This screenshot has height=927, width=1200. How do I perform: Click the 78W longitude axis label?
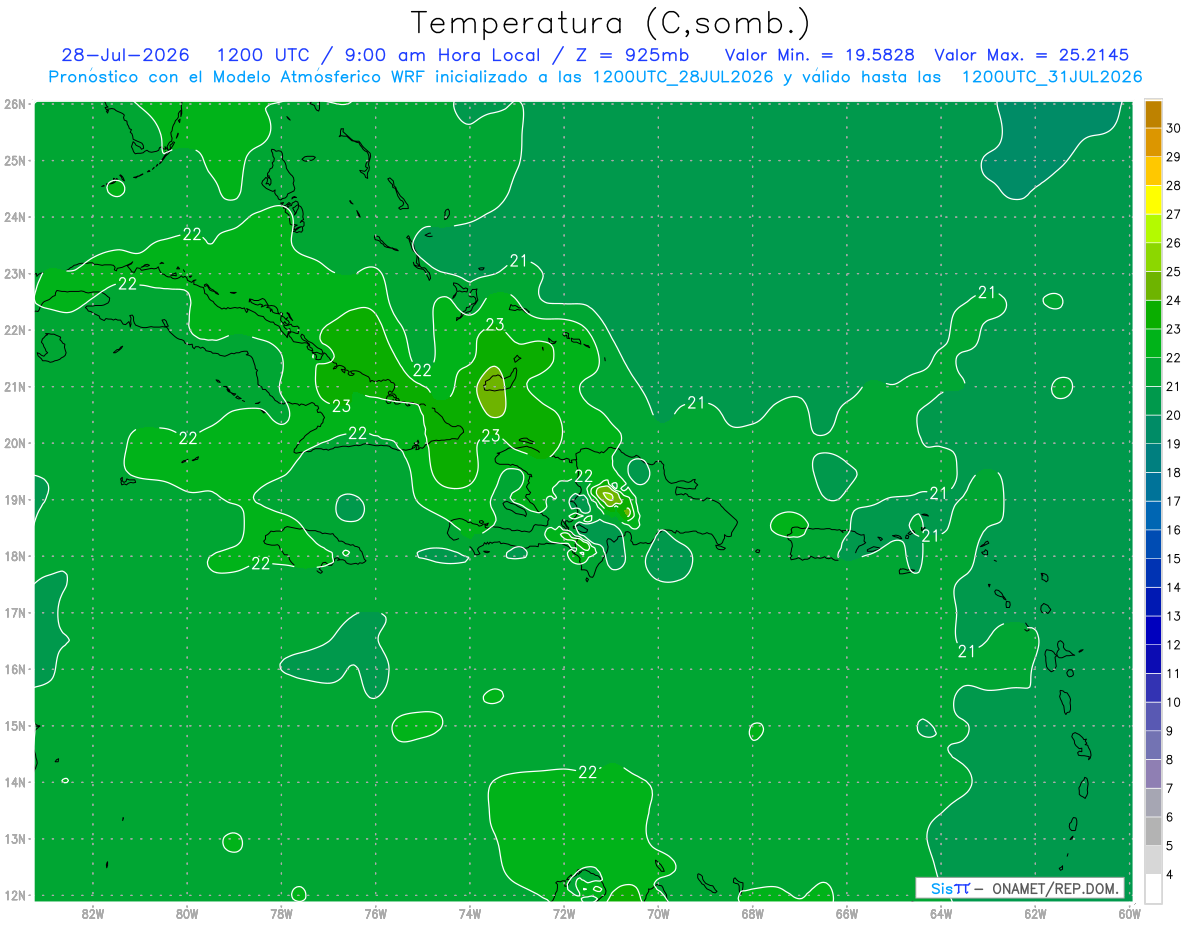point(281,913)
